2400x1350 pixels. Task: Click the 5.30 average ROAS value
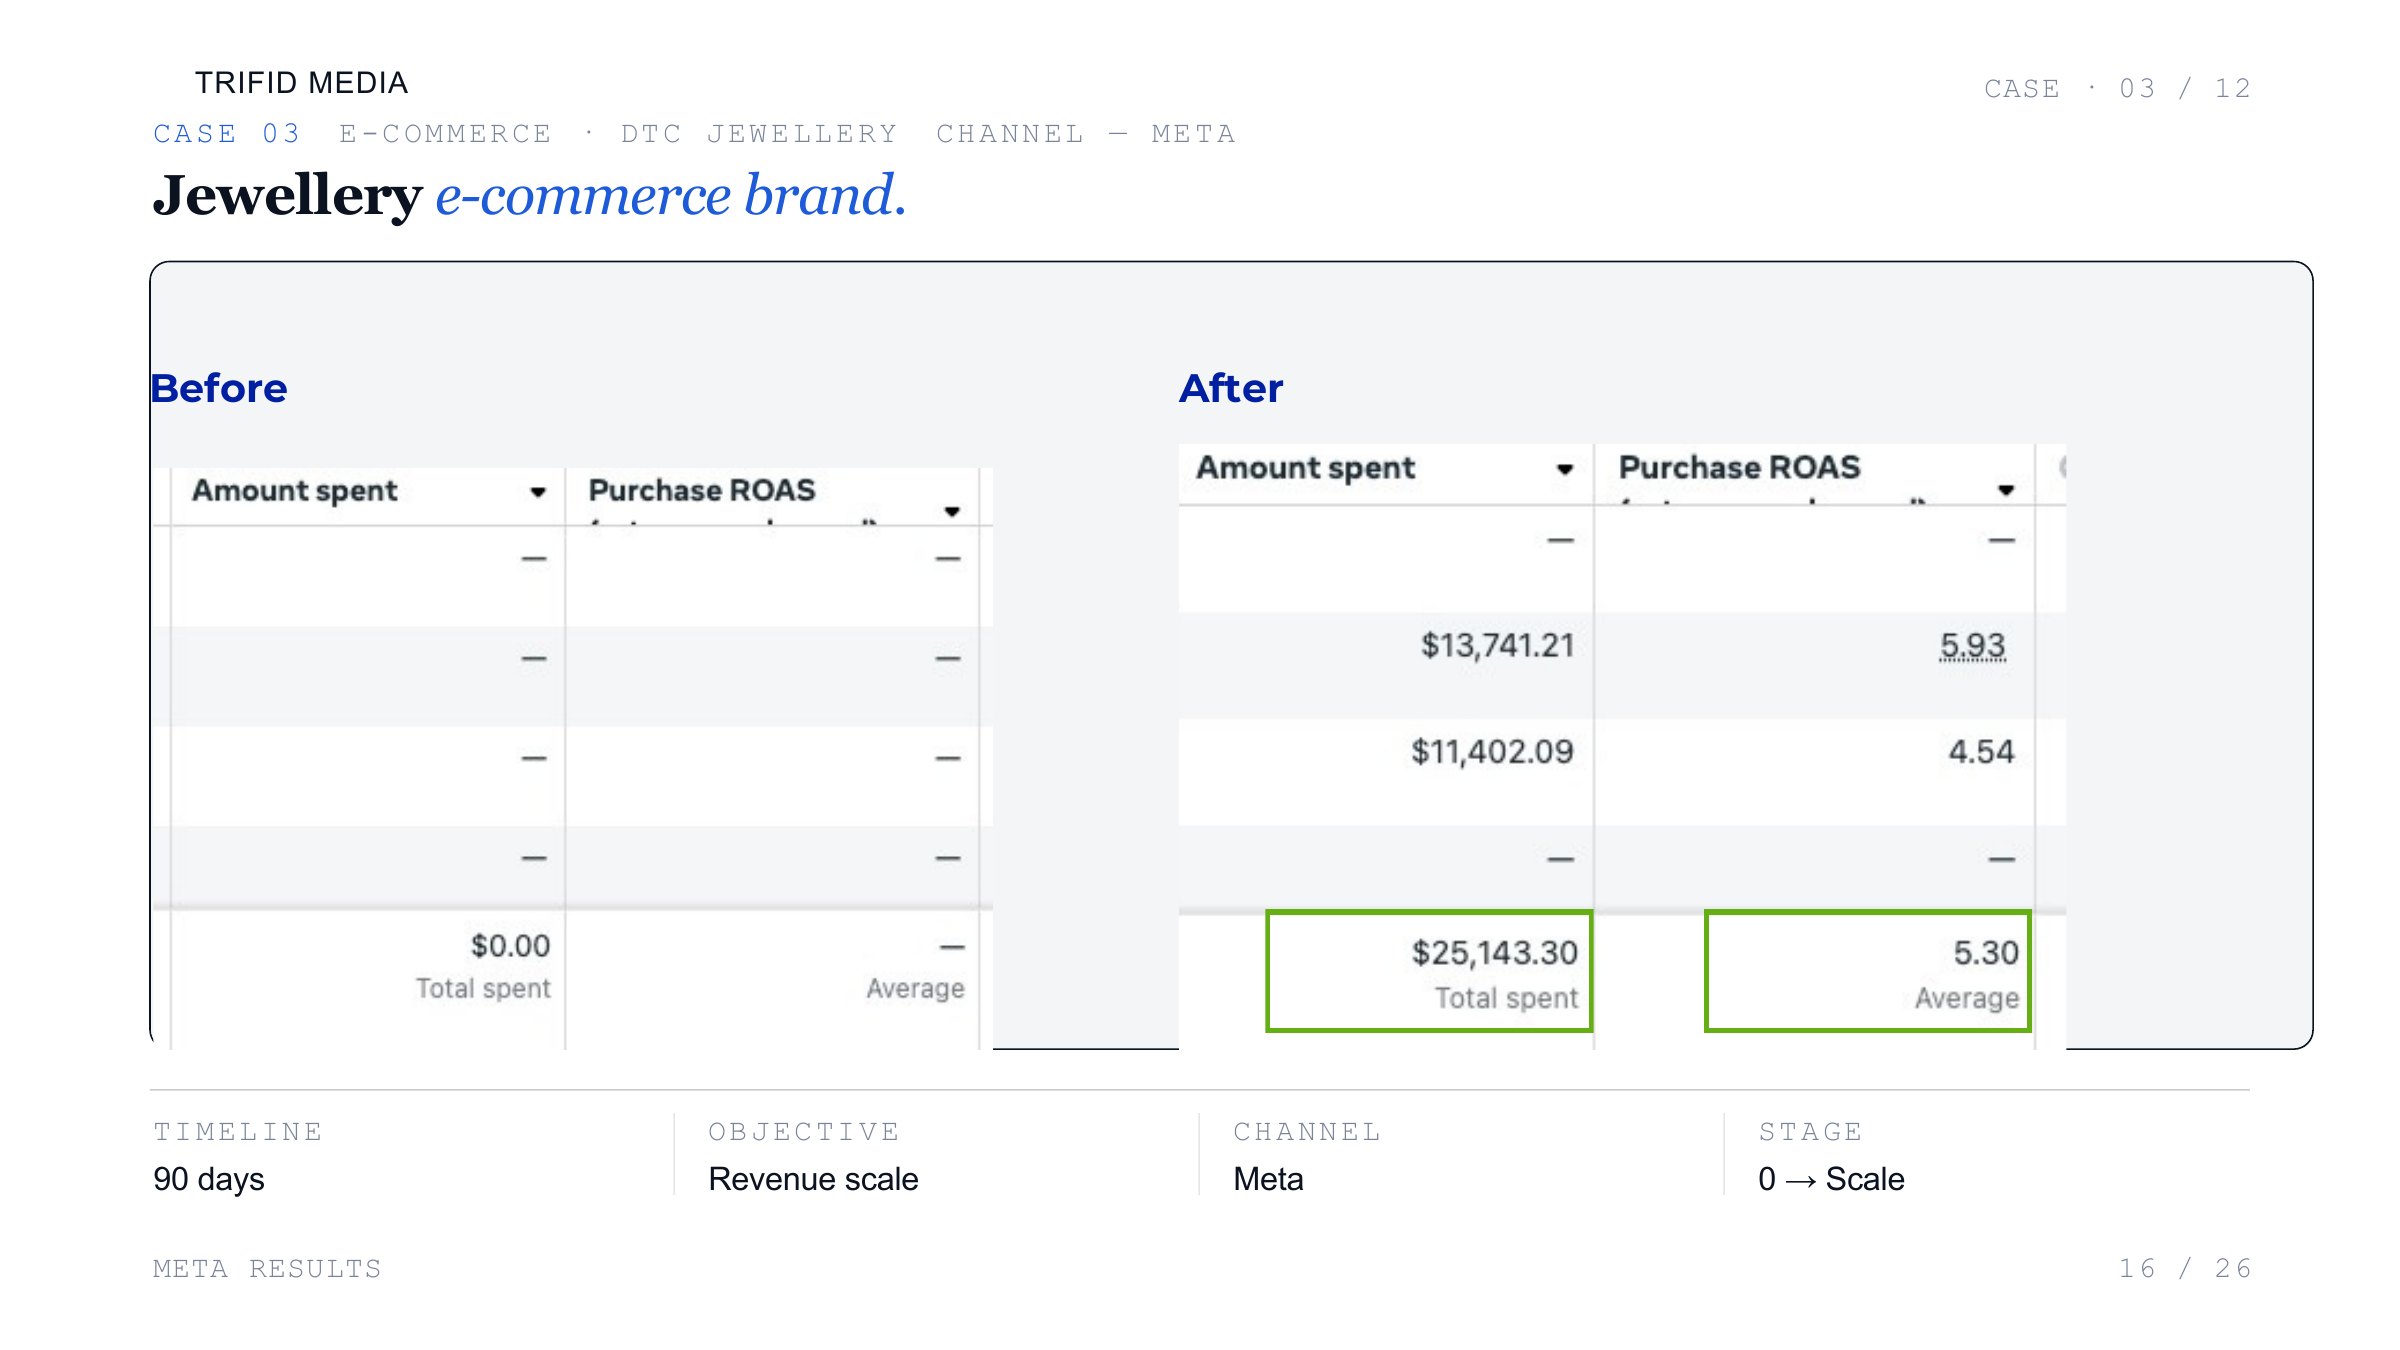(1986, 953)
